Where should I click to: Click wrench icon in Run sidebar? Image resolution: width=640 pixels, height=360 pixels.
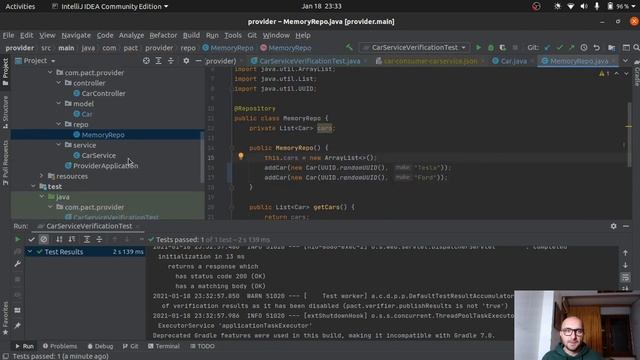tap(18, 264)
